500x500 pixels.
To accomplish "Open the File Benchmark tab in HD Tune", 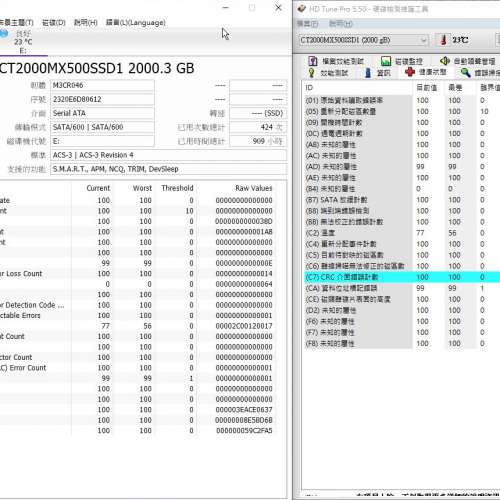I will pyautogui.click(x=336, y=61).
